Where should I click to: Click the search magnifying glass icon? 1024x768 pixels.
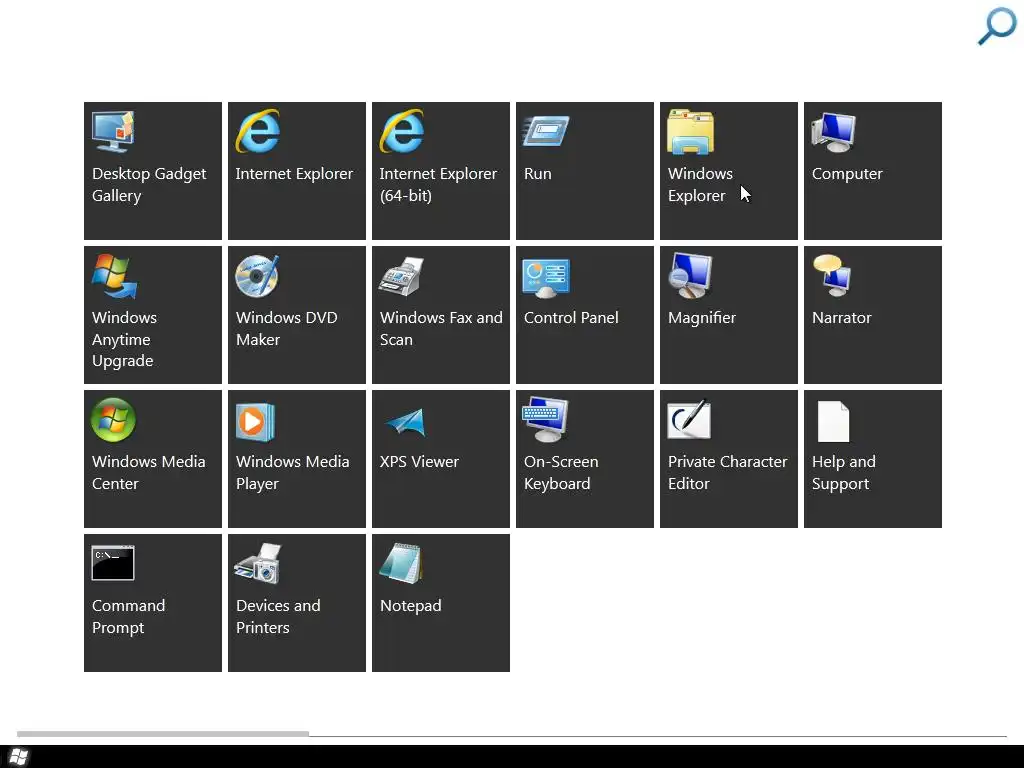tap(997, 26)
